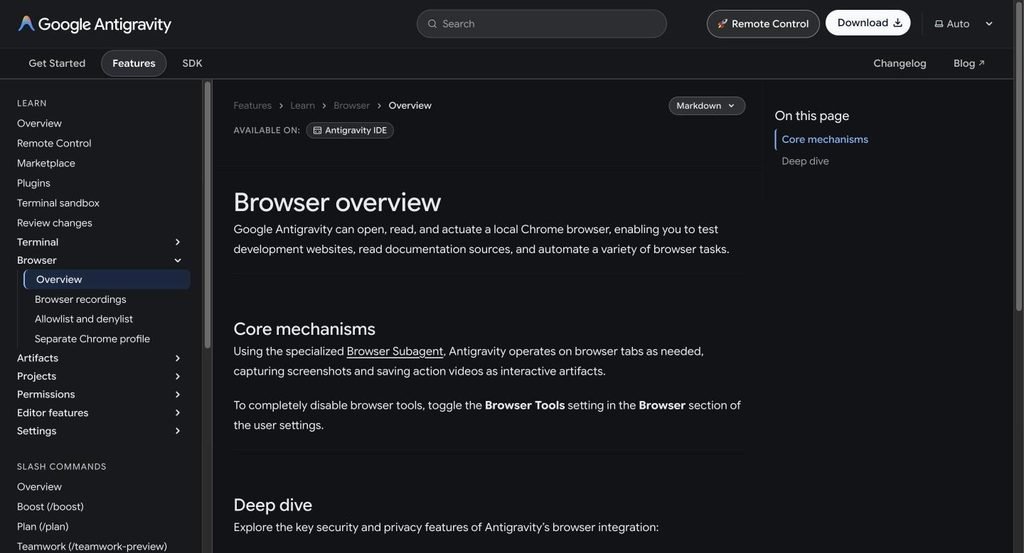Open the SDK tab
This screenshot has height=553, width=1024.
(192, 63)
